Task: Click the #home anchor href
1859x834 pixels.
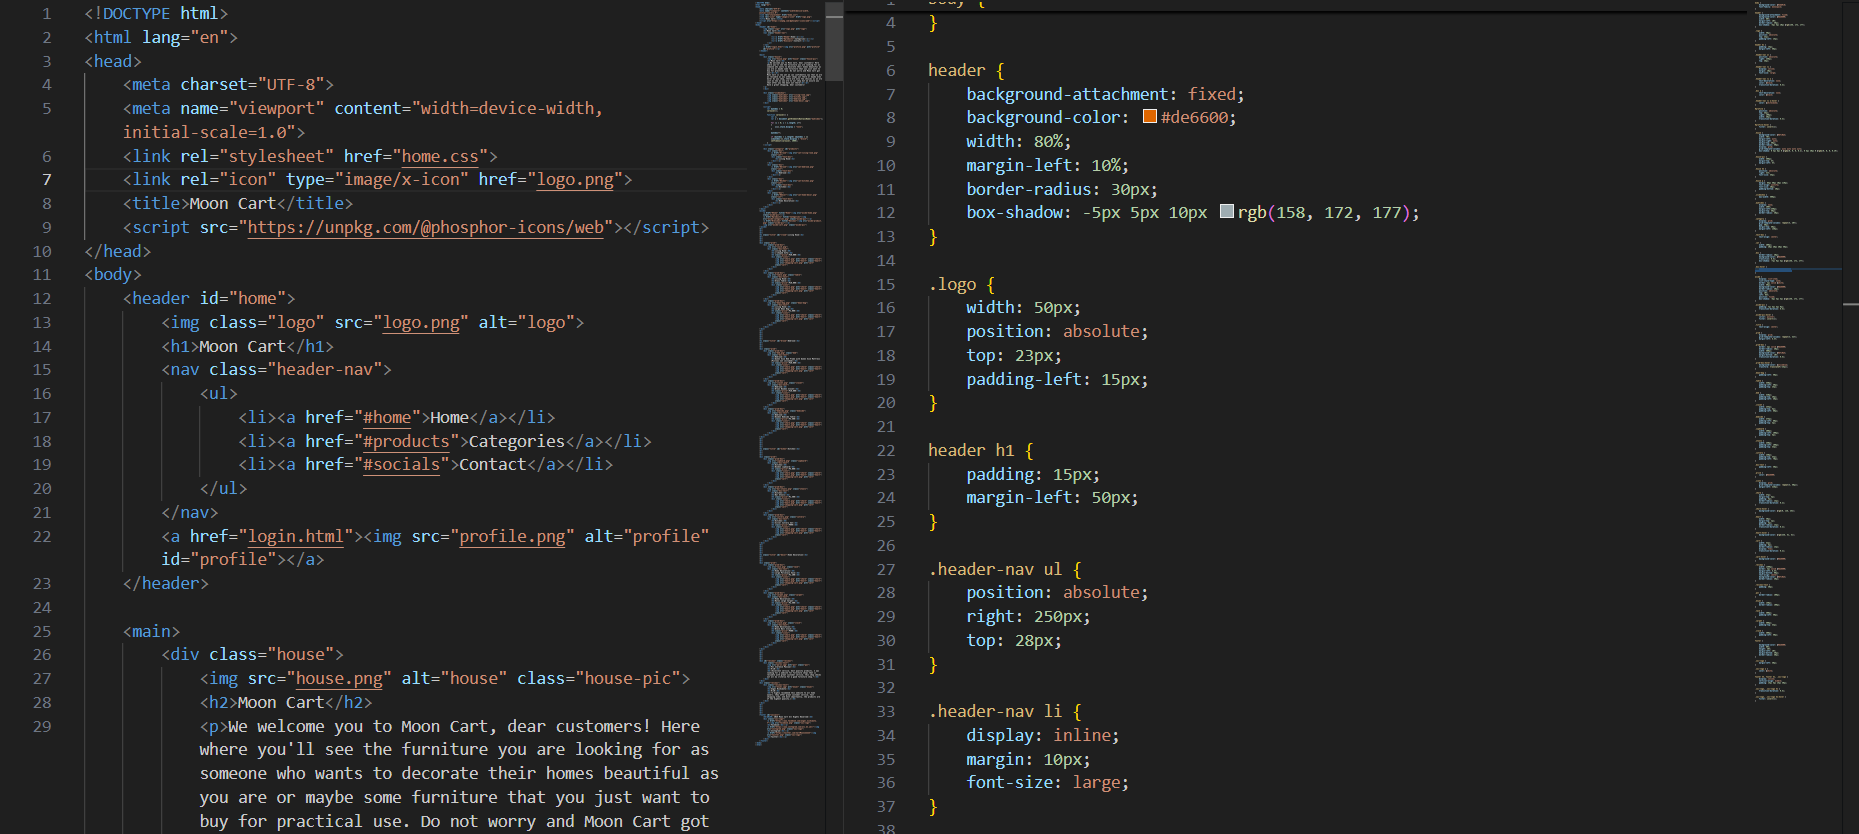Action: [387, 417]
